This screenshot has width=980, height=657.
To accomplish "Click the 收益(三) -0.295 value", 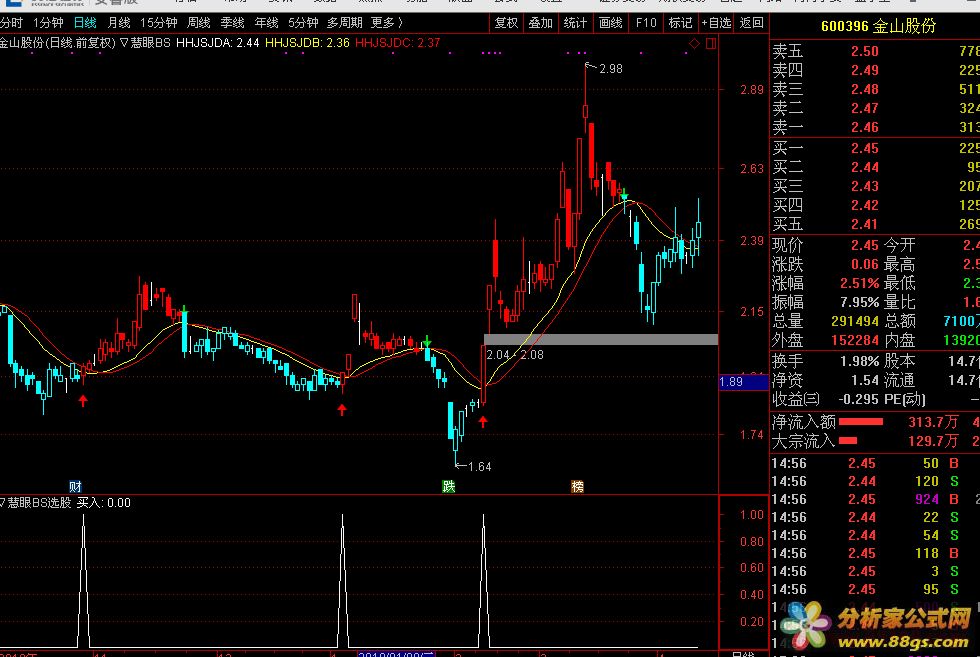I will click(x=859, y=399).
